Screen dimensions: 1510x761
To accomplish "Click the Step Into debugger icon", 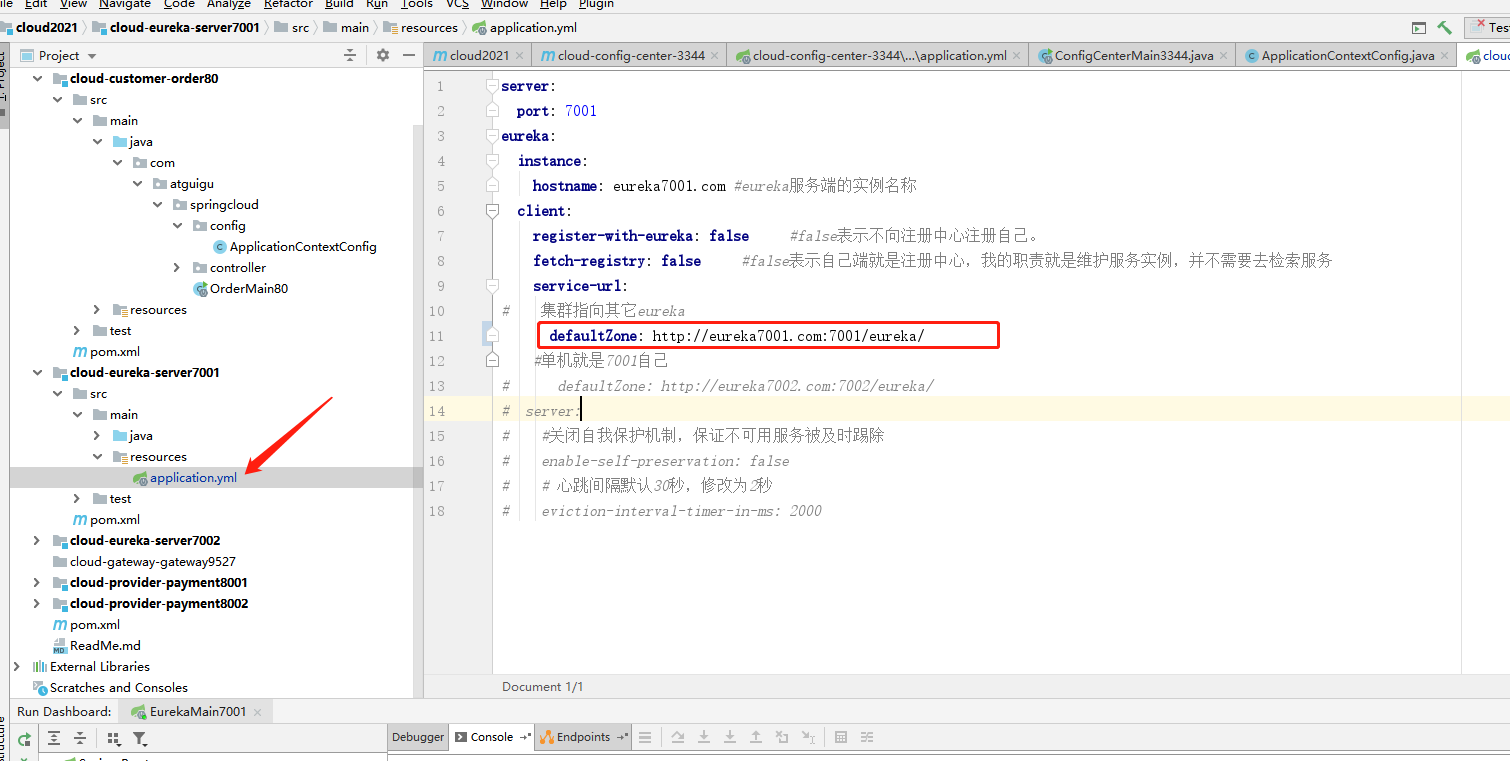I will tap(704, 737).
